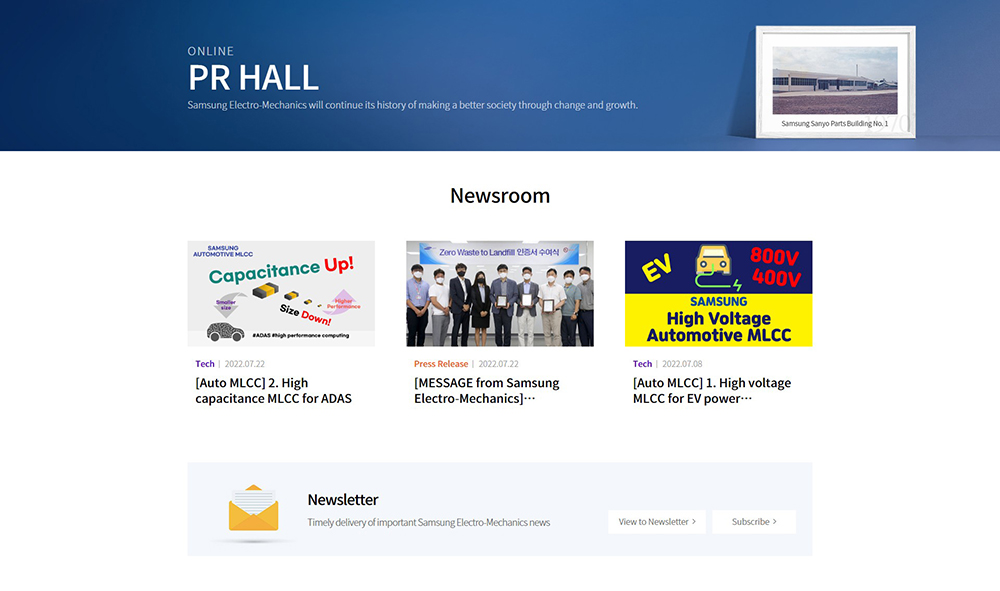The height and width of the screenshot is (591, 1000).
Task: Click the 'Timely delivery of important' newsletter description
Action: pos(429,522)
